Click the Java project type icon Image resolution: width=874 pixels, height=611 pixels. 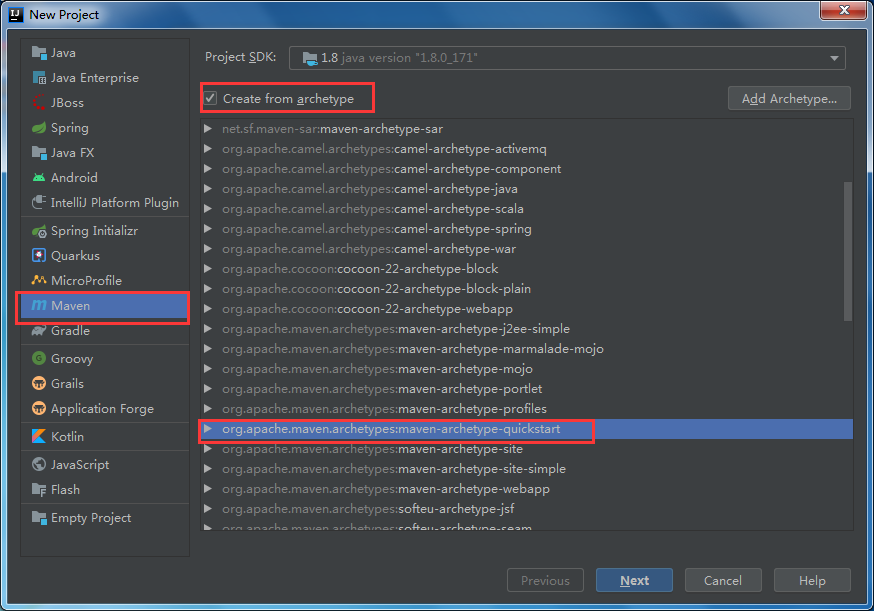(39, 53)
